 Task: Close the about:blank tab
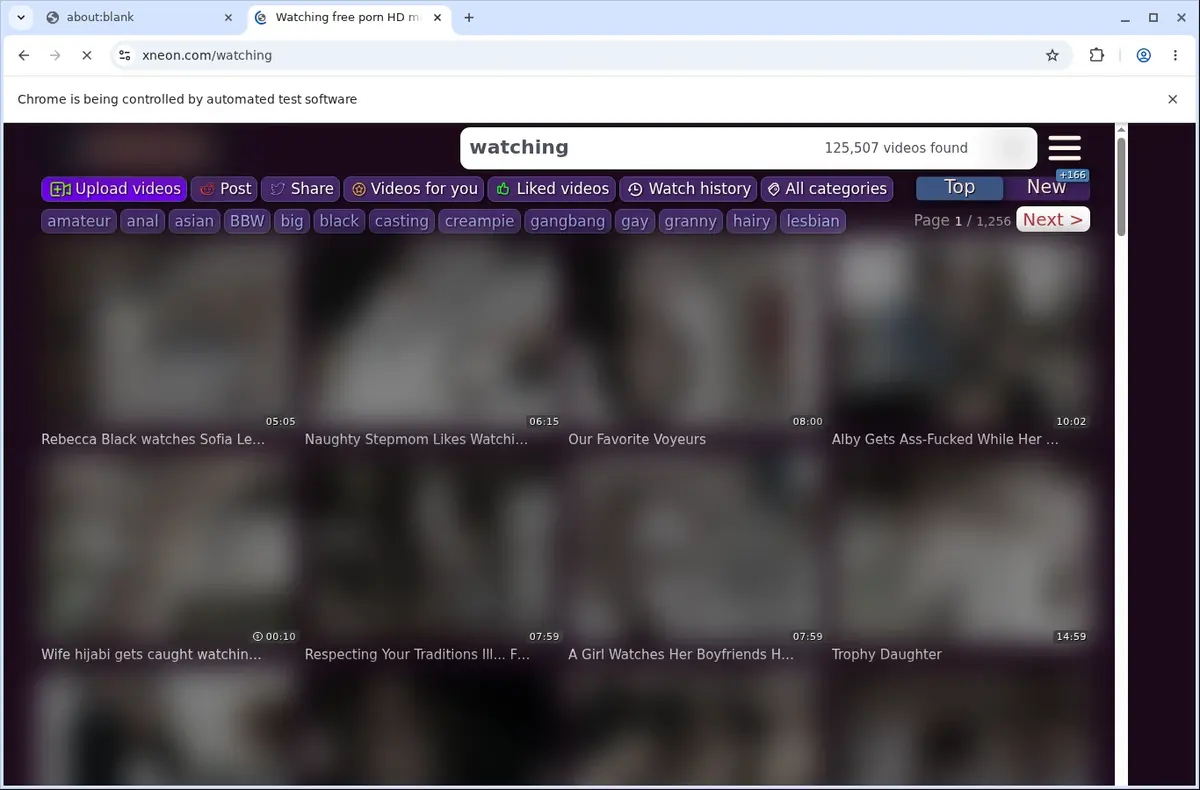pos(228,17)
